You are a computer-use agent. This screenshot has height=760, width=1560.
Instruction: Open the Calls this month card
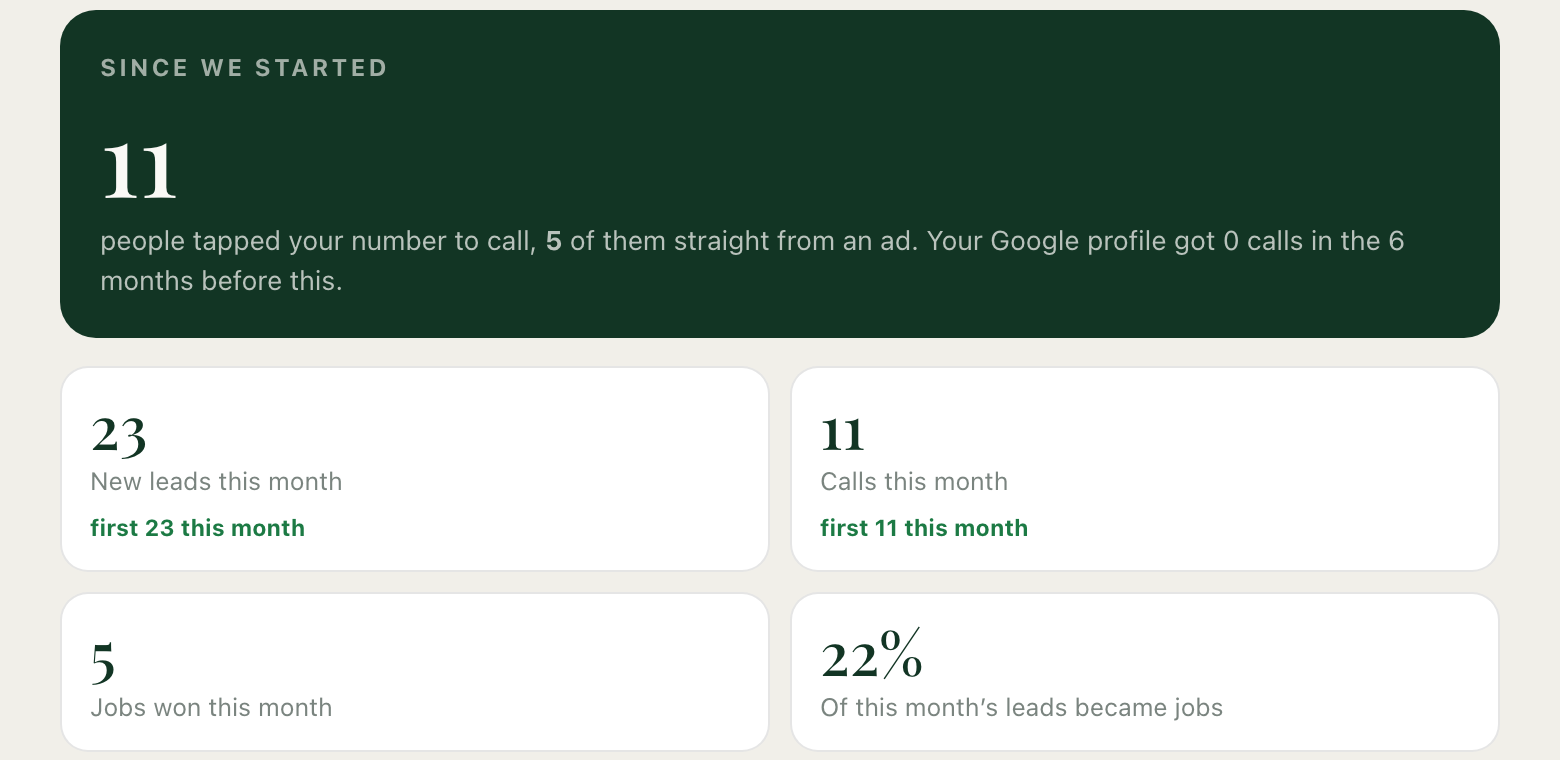click(x=1145, y=469)
